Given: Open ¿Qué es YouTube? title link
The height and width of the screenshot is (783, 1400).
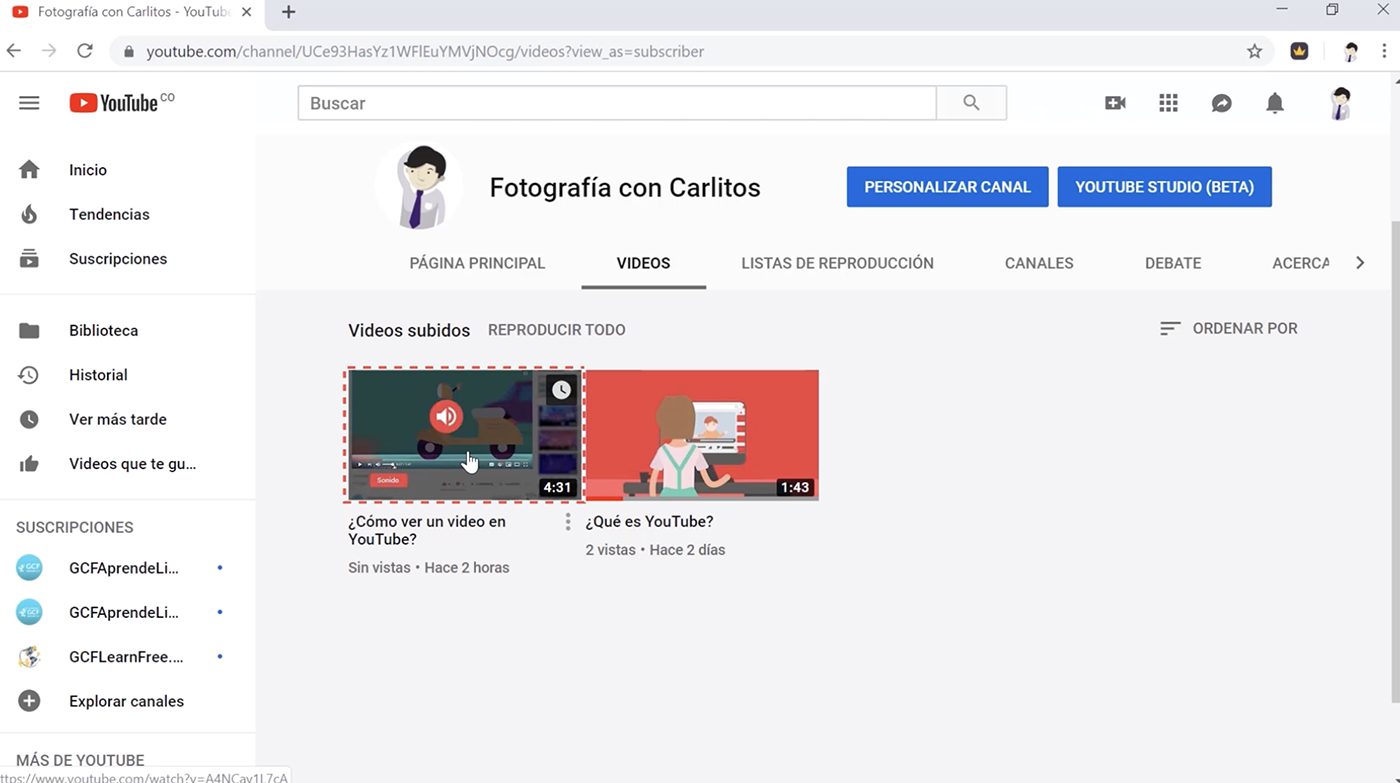Looking at the screenshot, I should (649, 522).
